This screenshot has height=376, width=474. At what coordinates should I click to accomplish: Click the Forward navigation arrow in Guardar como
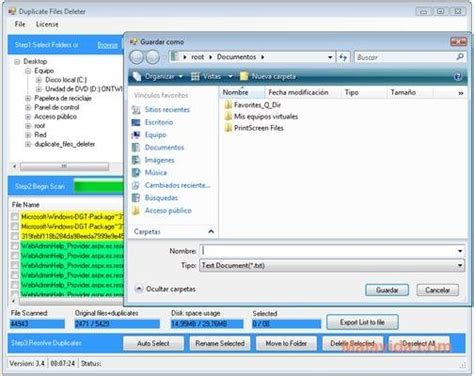point(153,57)
